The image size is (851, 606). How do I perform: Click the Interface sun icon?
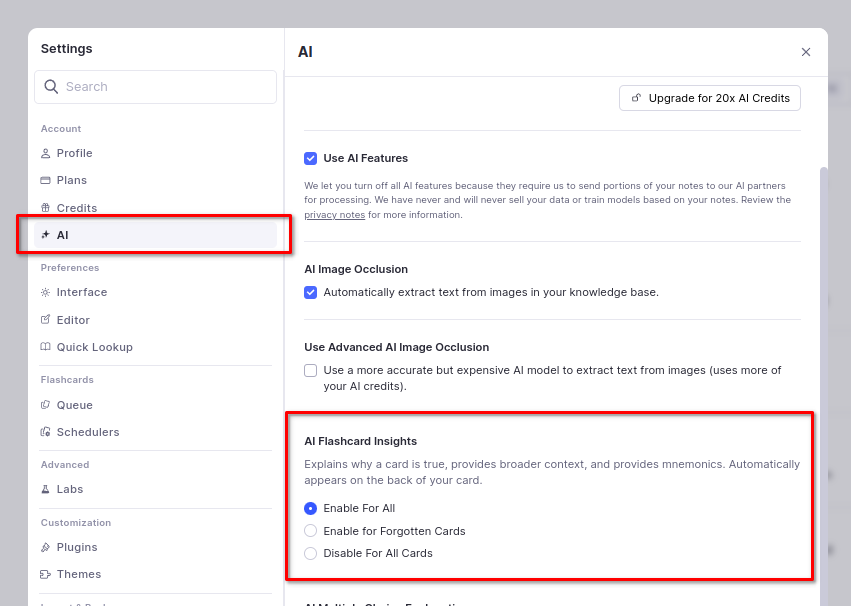pyautogui.click(x=45, y=292)
